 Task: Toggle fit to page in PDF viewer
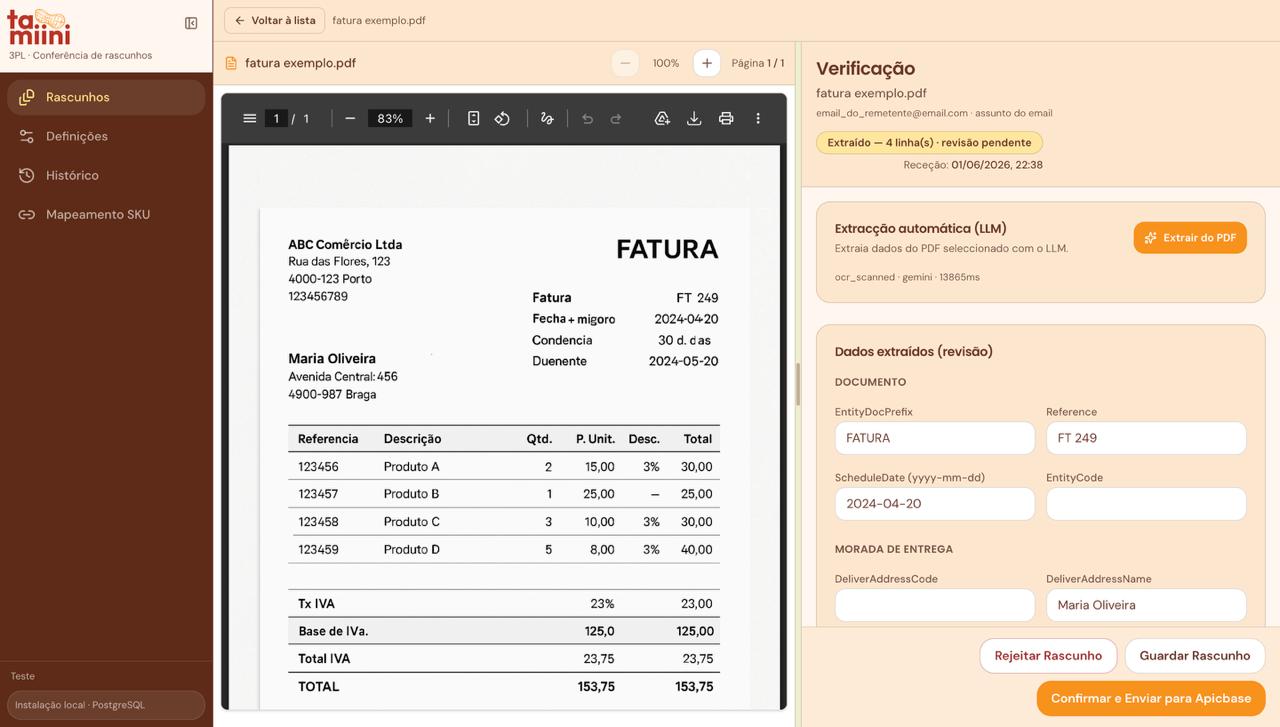click(473, 118)
